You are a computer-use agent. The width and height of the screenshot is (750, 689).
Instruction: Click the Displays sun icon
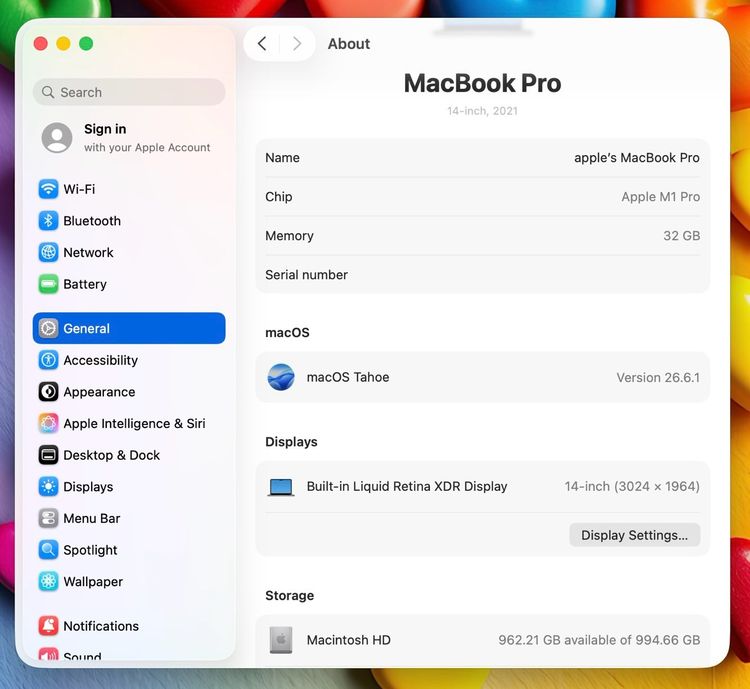[48, 487]
